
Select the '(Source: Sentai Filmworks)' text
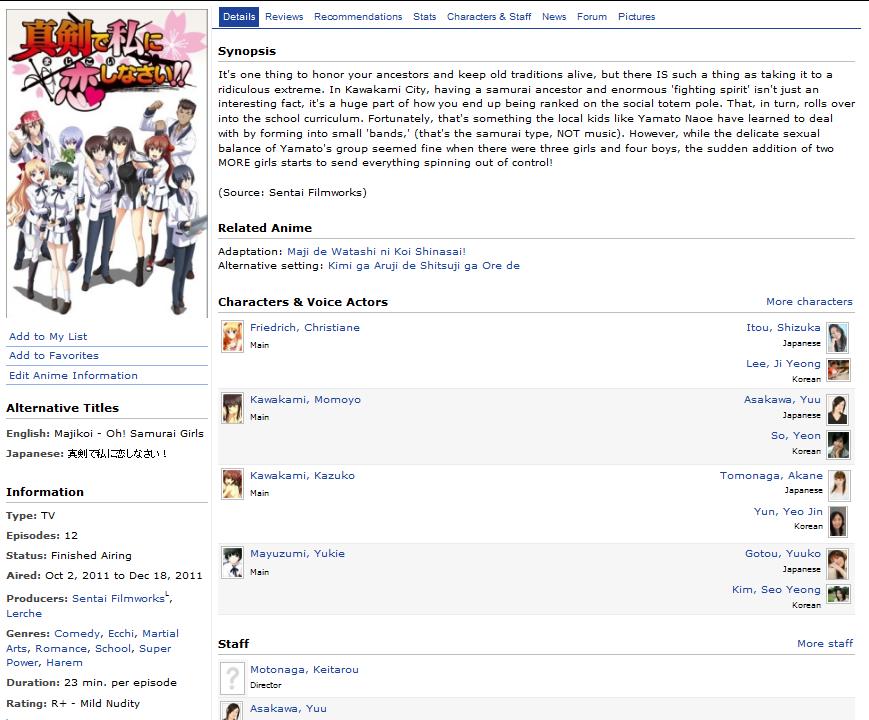[293, 192]
